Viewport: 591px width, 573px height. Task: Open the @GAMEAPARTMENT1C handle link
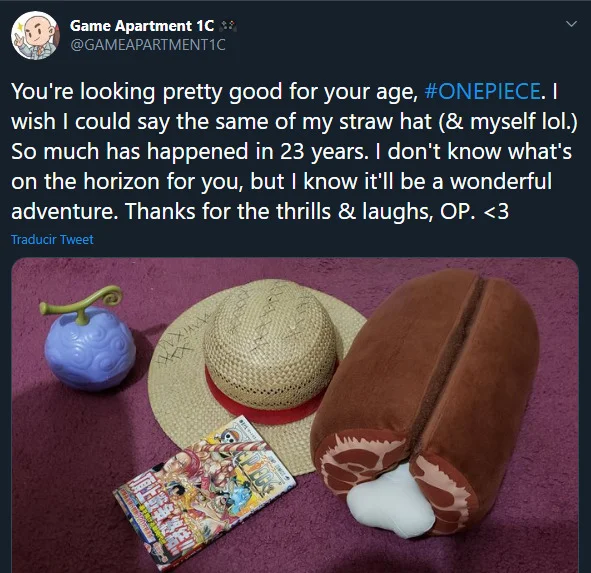click(x=148, y=45)
